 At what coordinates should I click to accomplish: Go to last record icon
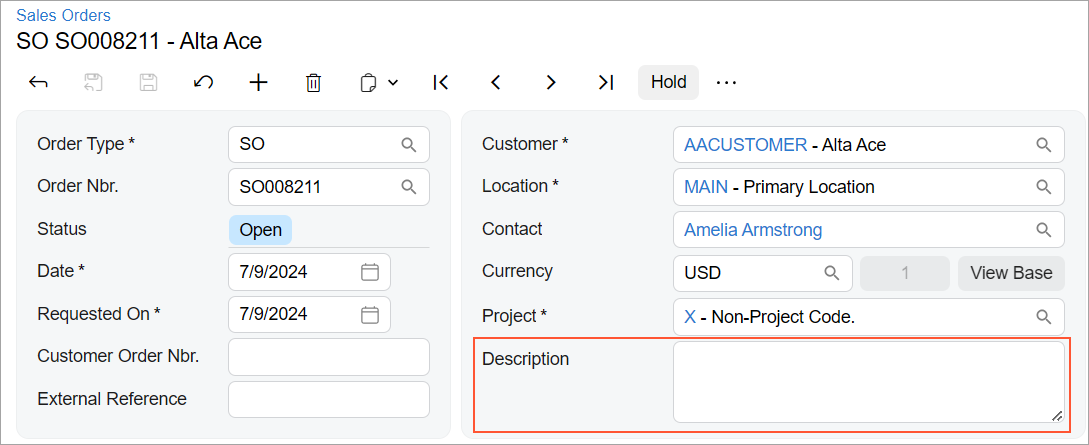coord(605,82)
